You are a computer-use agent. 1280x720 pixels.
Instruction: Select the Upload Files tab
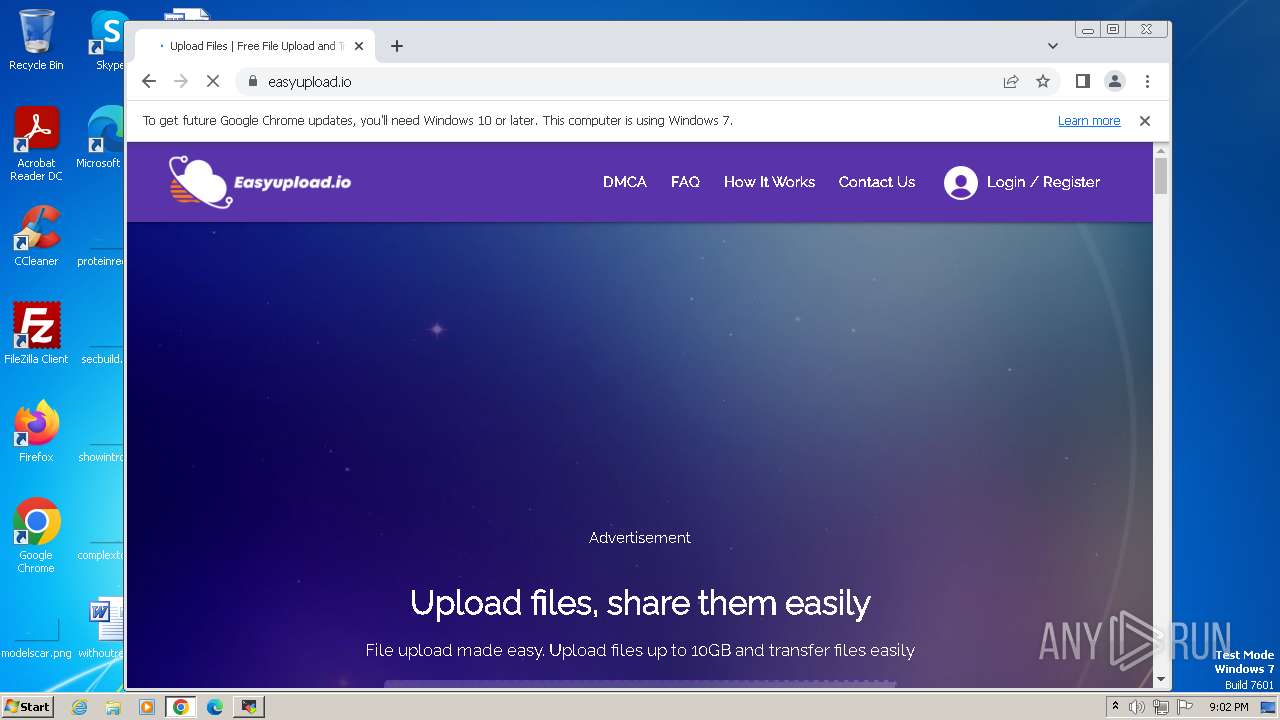254,46
